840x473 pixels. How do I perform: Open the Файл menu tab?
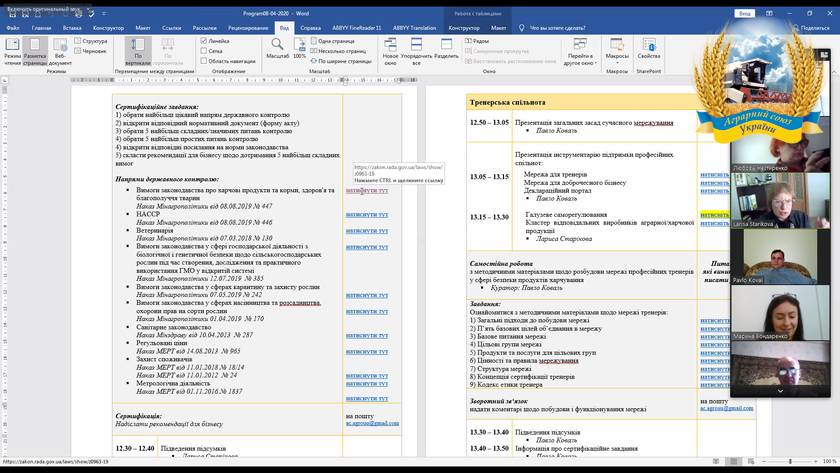pos(13,28)
